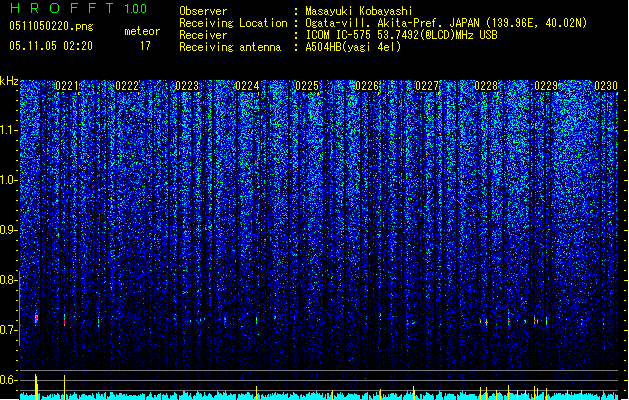Image resolution: width=629 pixels, height=400 pixels.
Task: Click the meteor count 17
Action: click(145, 46)
